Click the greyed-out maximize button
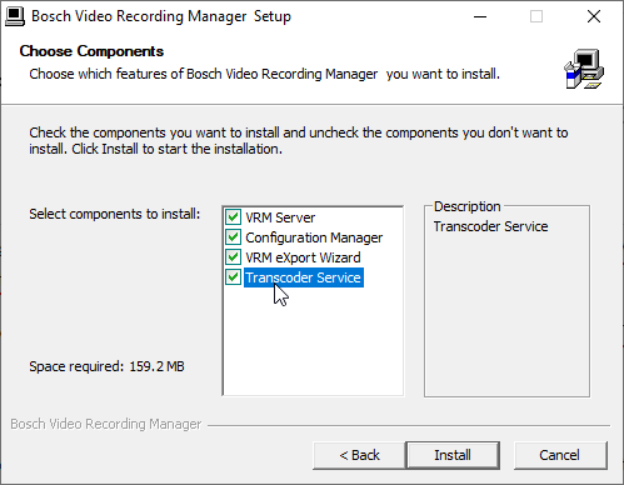The image size is (624, 485). (536, 16)
